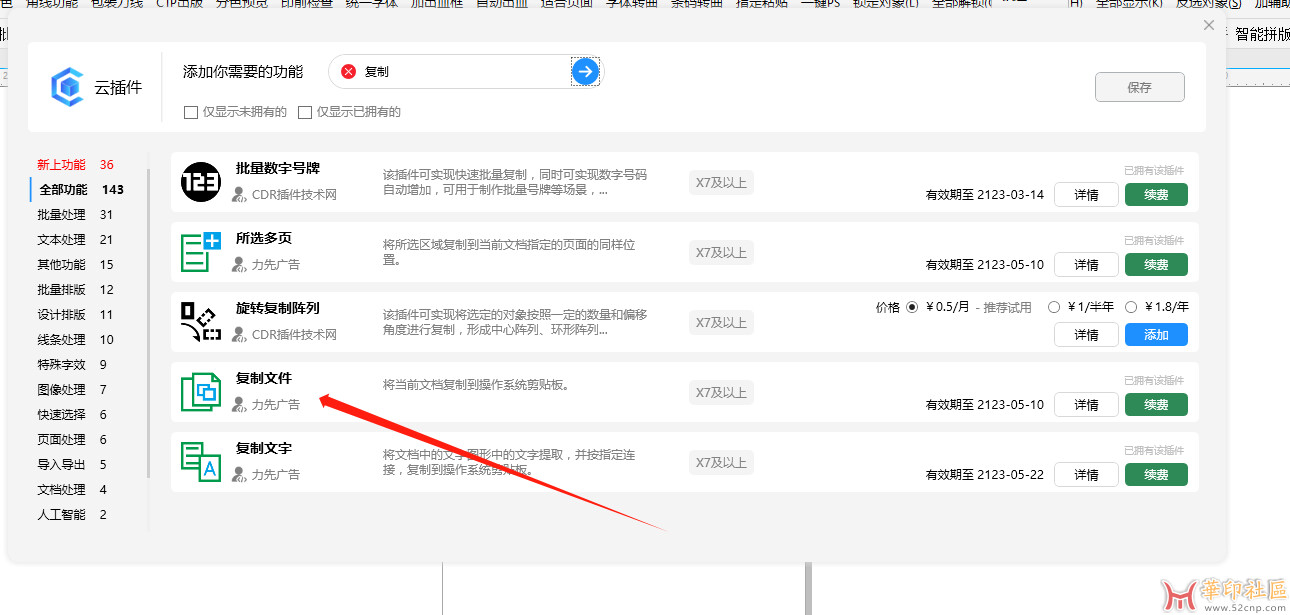Click the blue arrow search button
The width and height of the screenshot is (1290, 615).
click(585, 71)
